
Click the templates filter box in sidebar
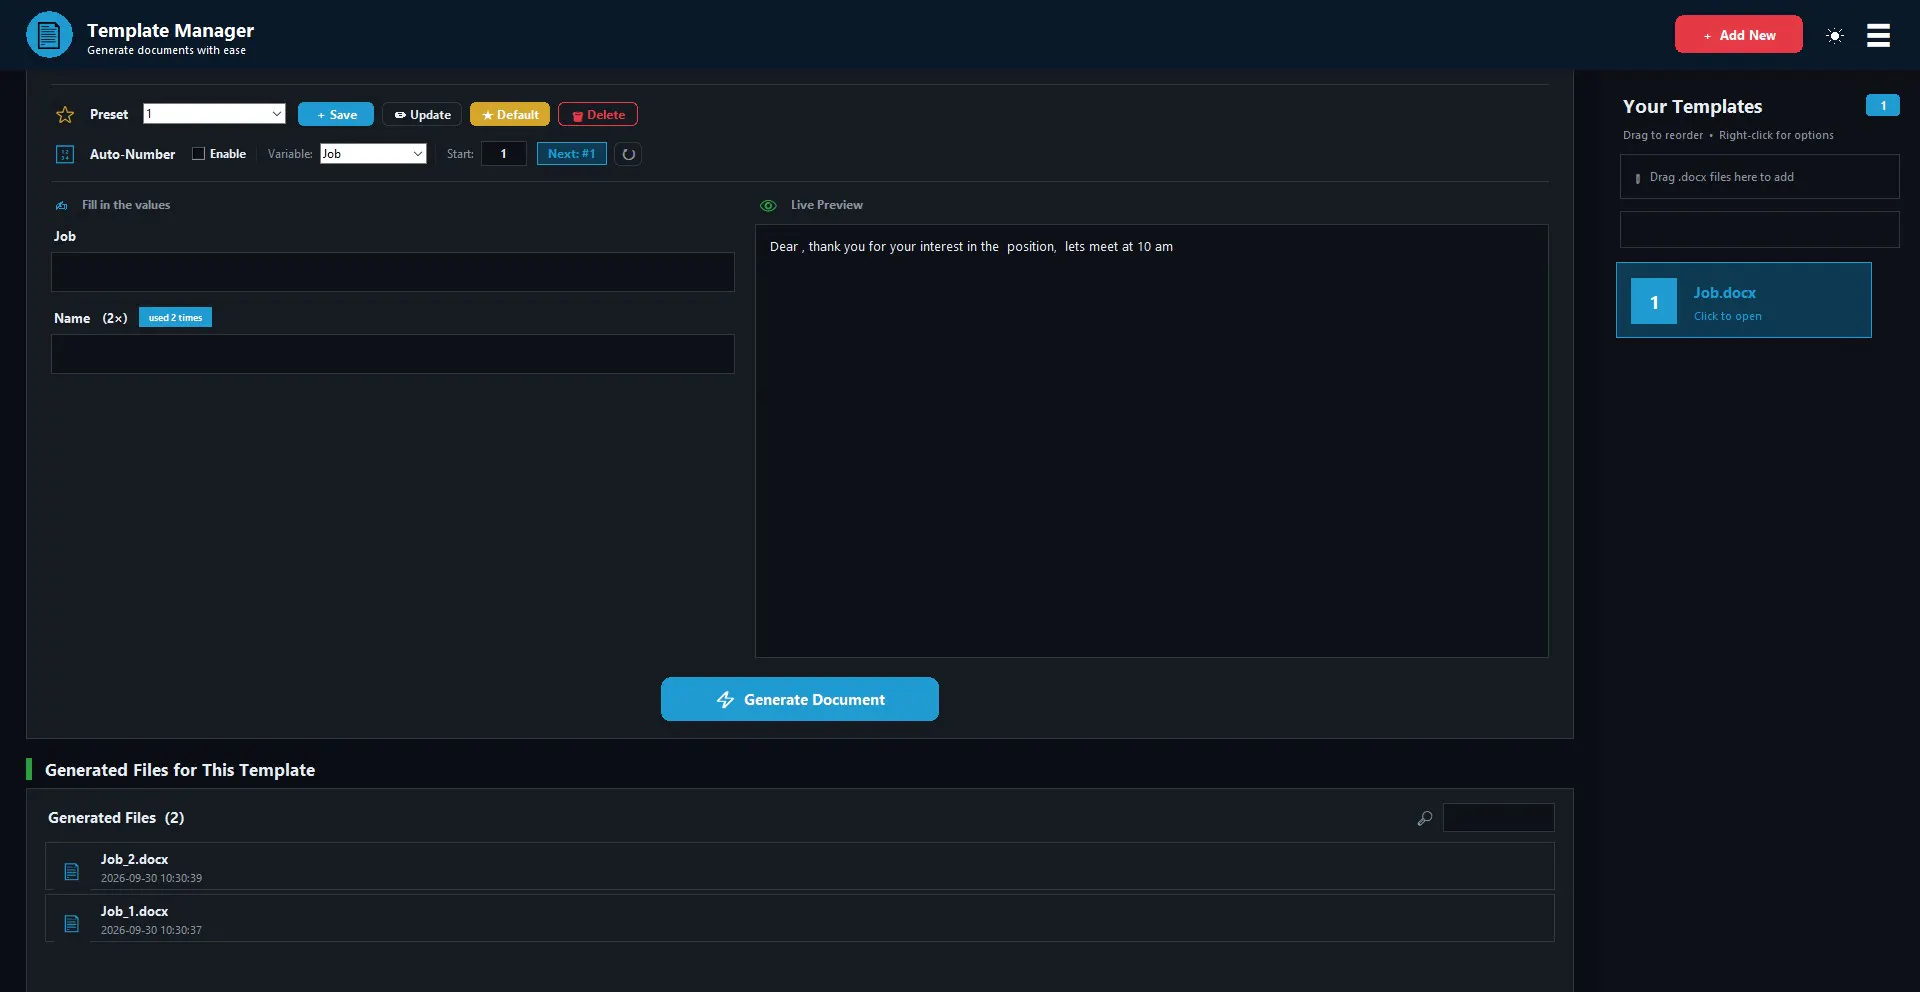click(1760, 230)
